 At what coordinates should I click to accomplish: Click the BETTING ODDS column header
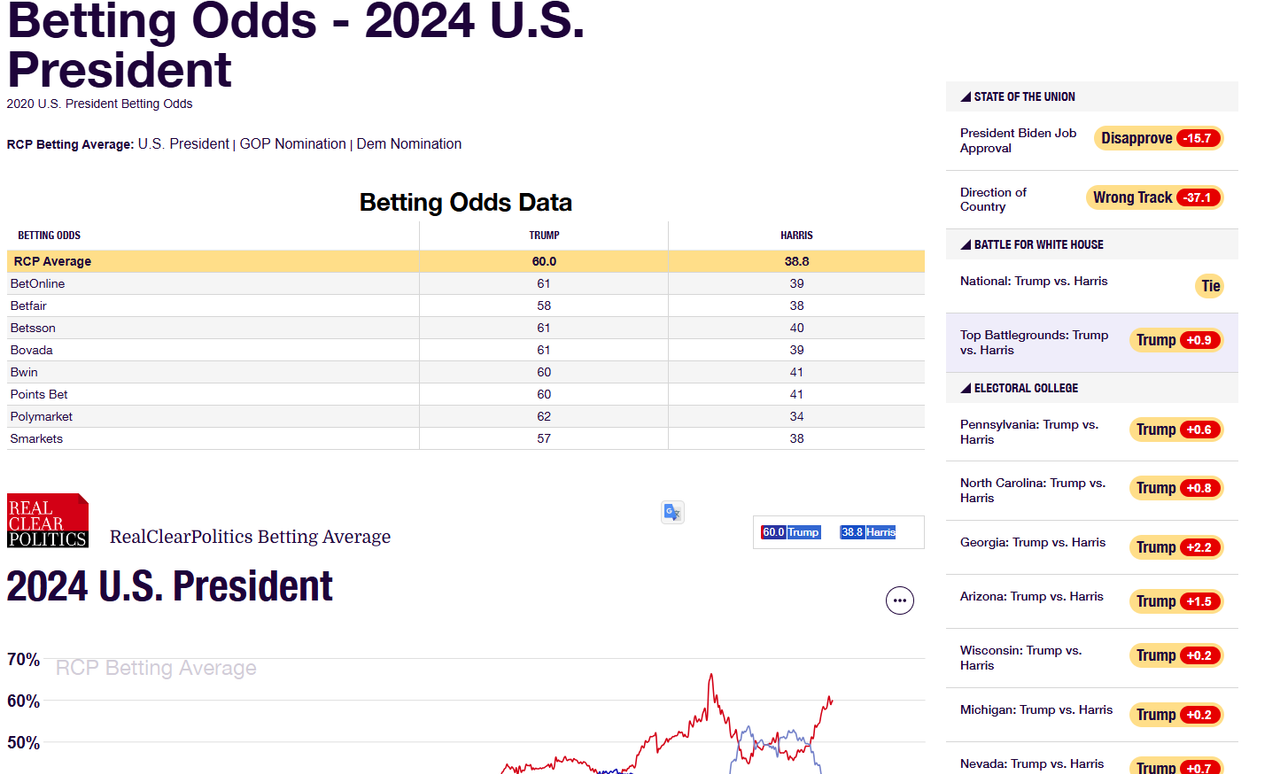pyautogui.click(x=49, y=236)
